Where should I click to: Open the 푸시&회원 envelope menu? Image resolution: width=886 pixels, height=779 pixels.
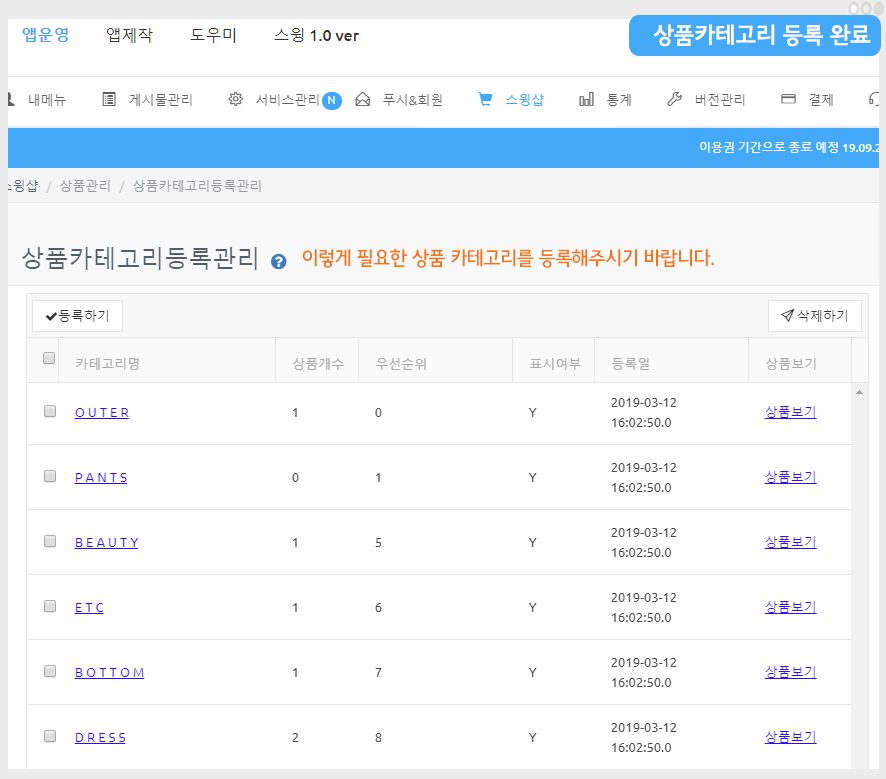399,100
